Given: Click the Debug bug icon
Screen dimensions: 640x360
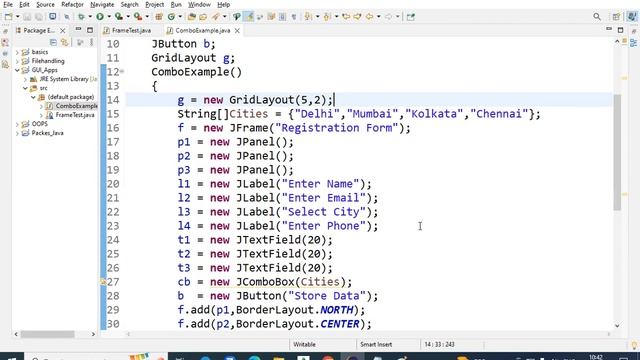Looking at the screenshot, I should (x=81, y=17).
